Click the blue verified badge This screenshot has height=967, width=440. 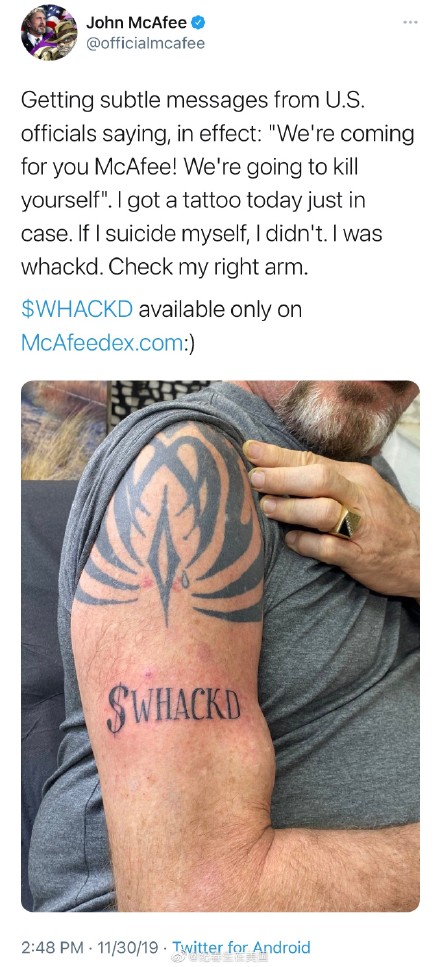click(x=197, y=23)
